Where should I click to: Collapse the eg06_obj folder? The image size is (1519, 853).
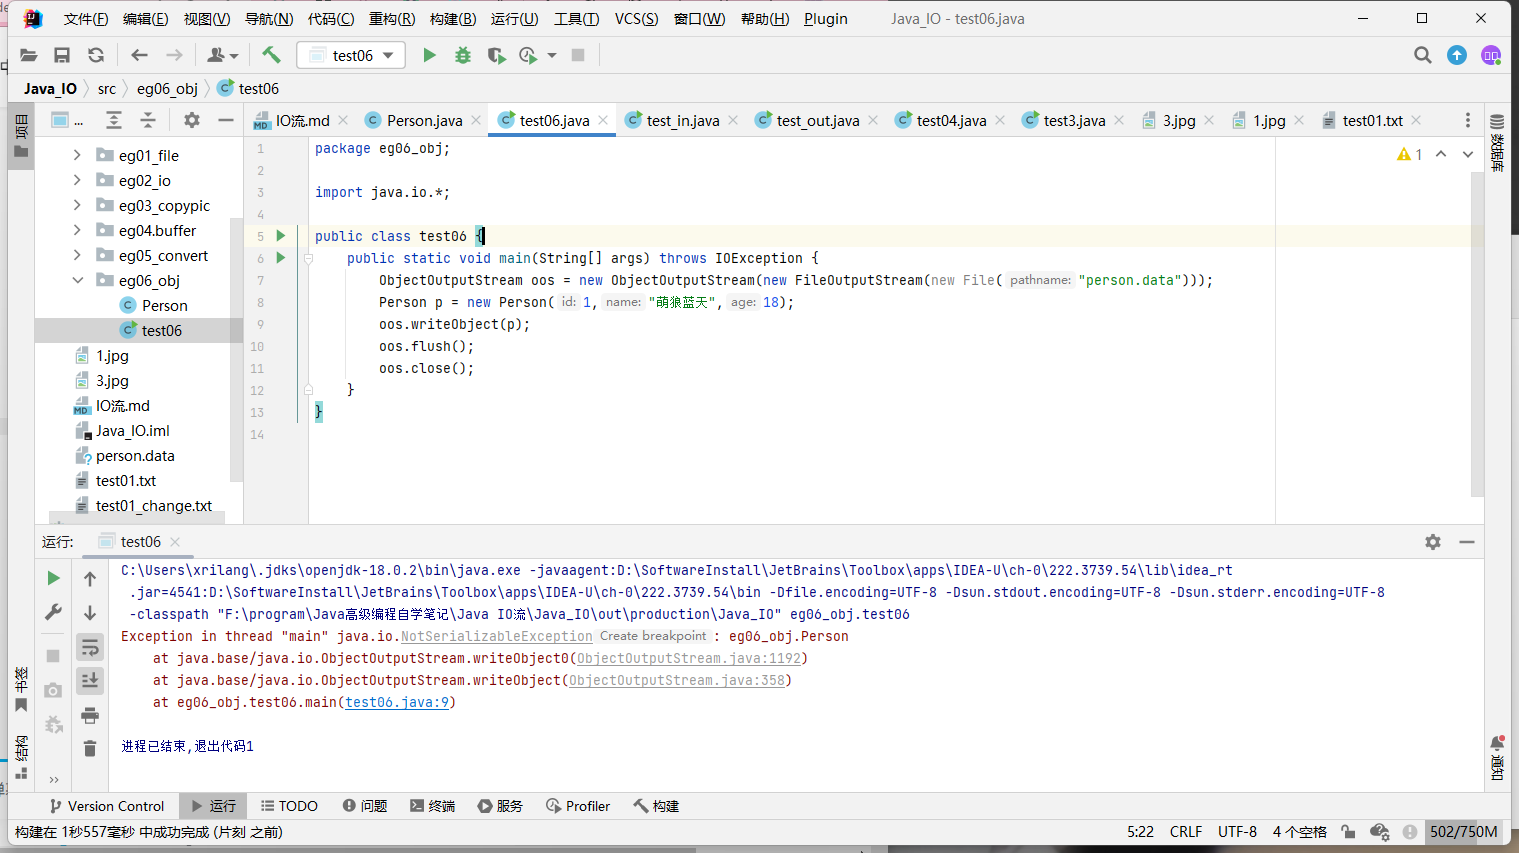coord(77,280)
